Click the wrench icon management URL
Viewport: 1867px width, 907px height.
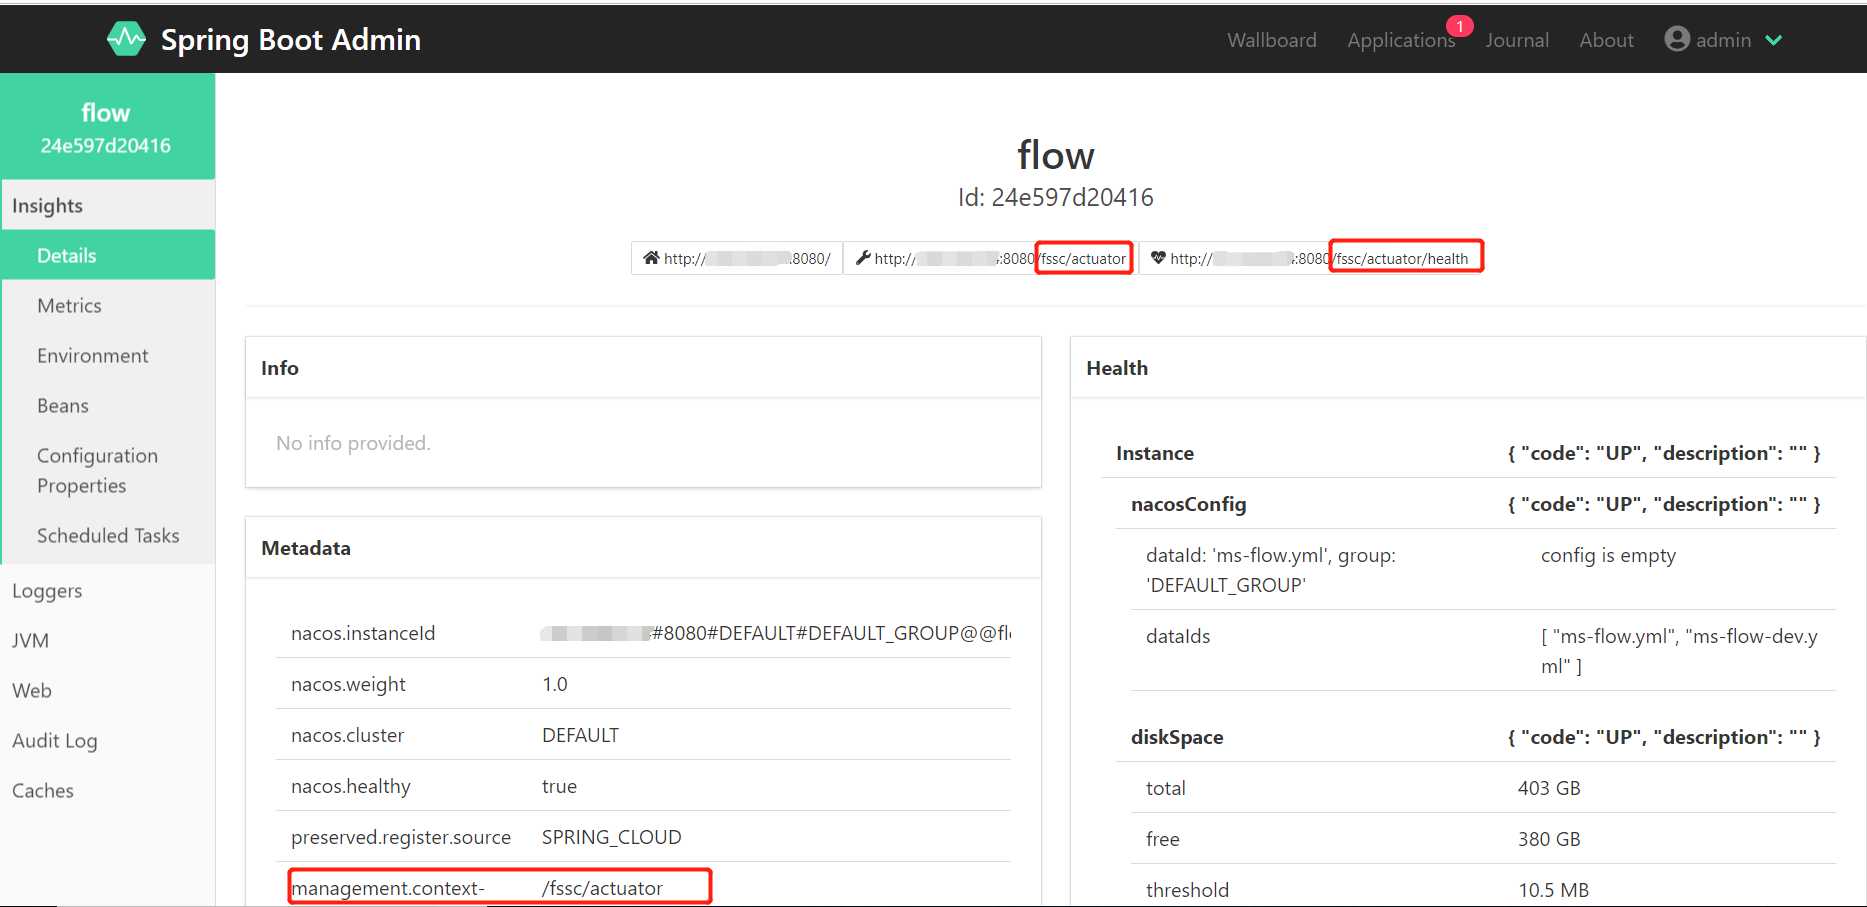click(x=990, y=258)
